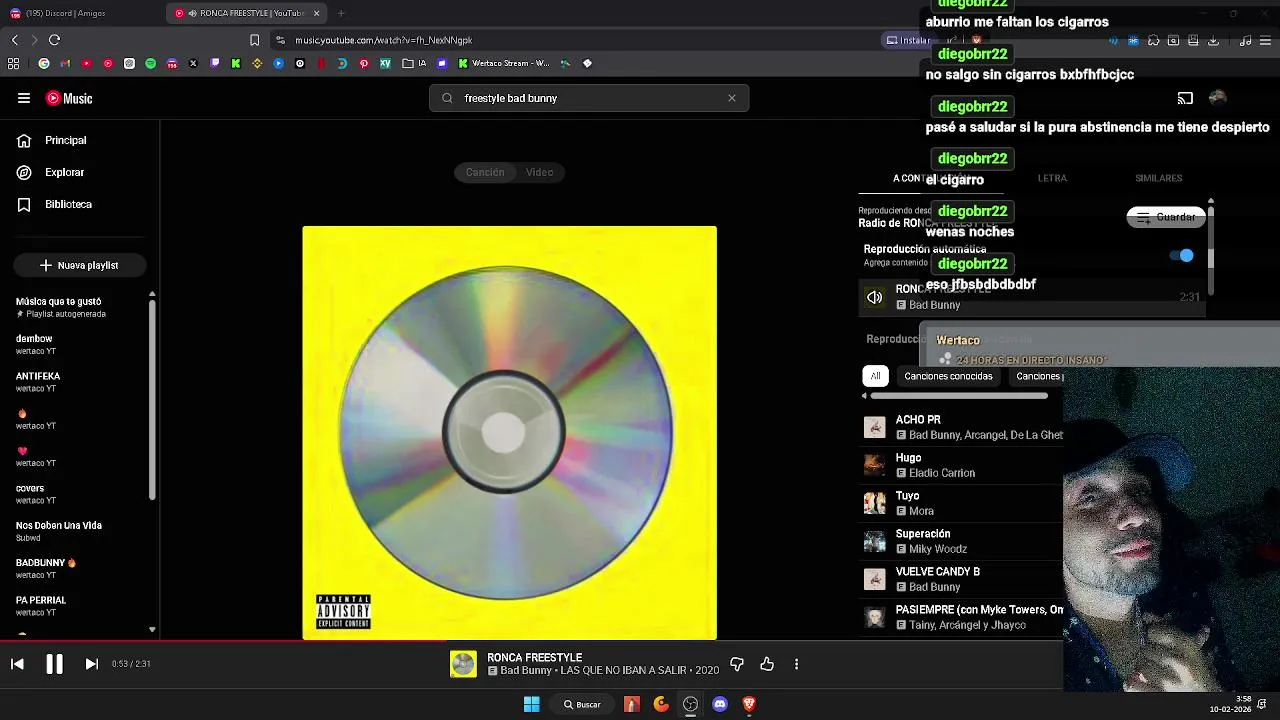Skip to the next track
Image resolution: width=1280 pixels, height=720 pixels.
point(91,664)
